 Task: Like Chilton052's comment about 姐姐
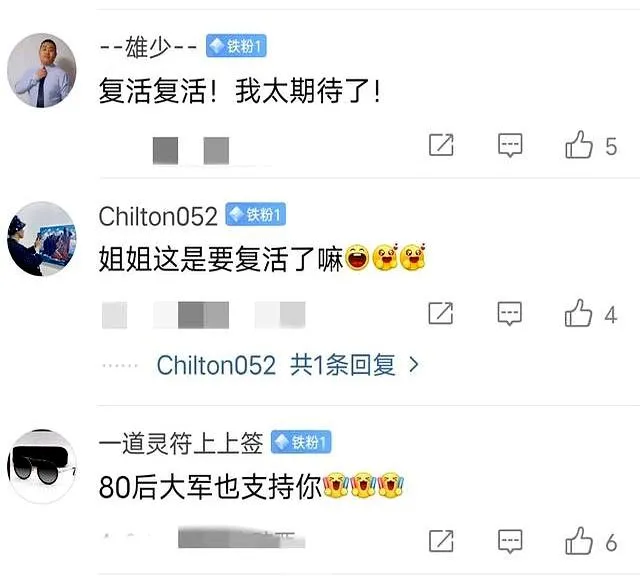point(578,313)
